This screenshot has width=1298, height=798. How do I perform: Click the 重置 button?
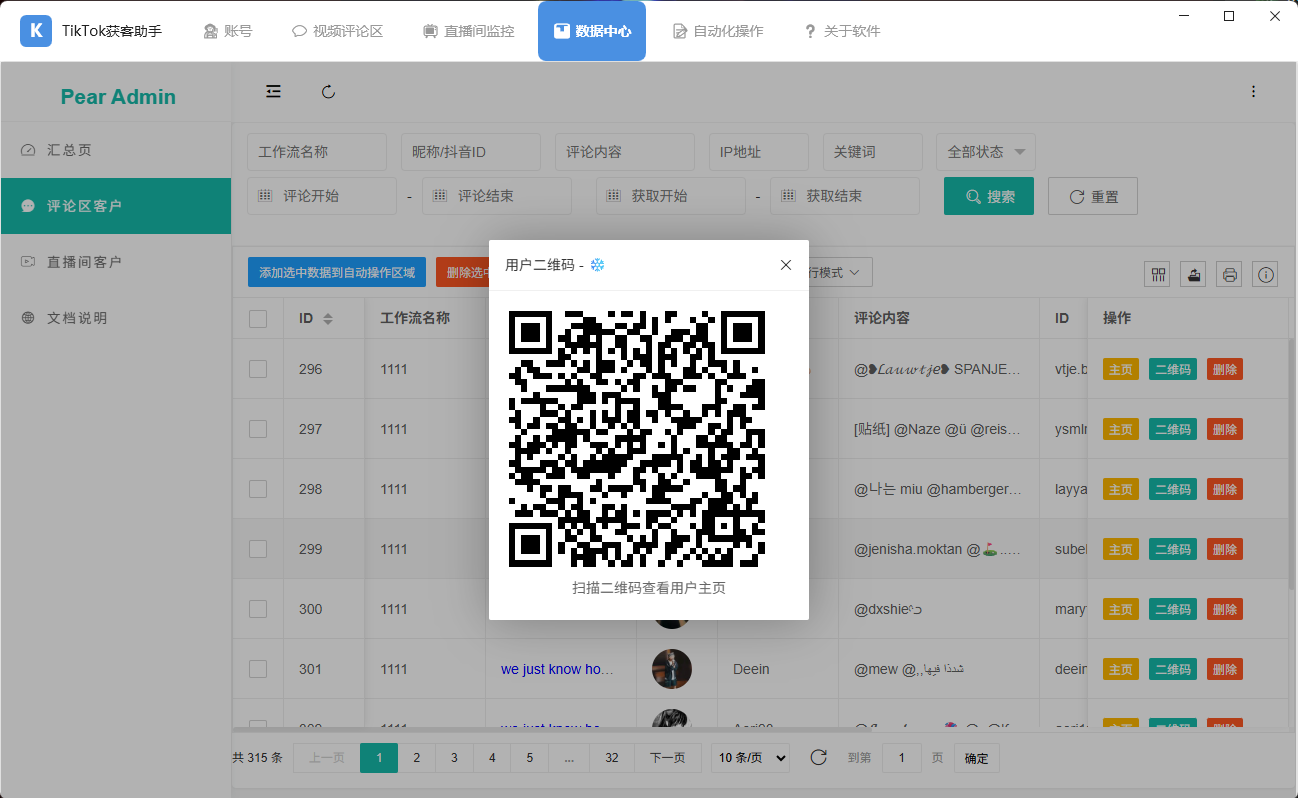tap(1093, 196)
